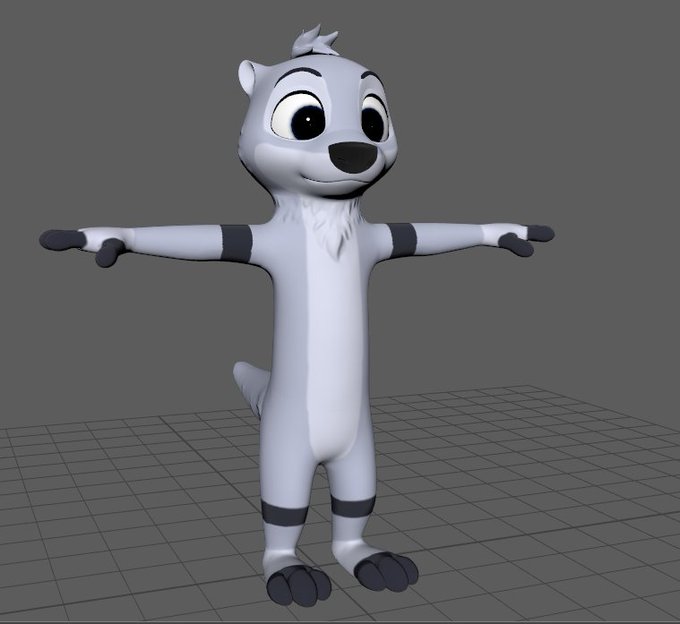This screenshot has height=624, width=680.
Task: Click the dark stripe on the screen-left arm
Action: [236, 243]
